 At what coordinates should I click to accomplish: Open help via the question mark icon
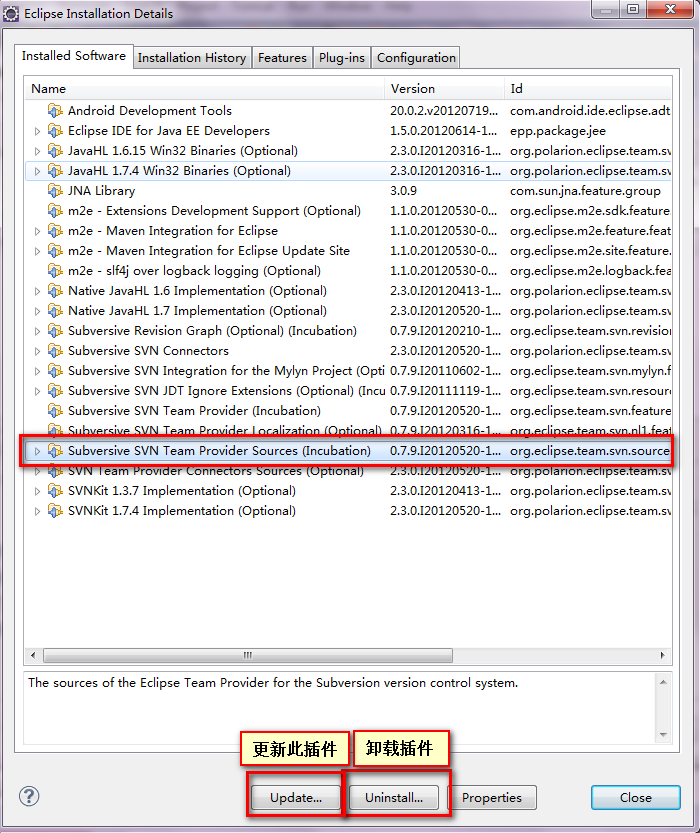(x=29, y=796)
